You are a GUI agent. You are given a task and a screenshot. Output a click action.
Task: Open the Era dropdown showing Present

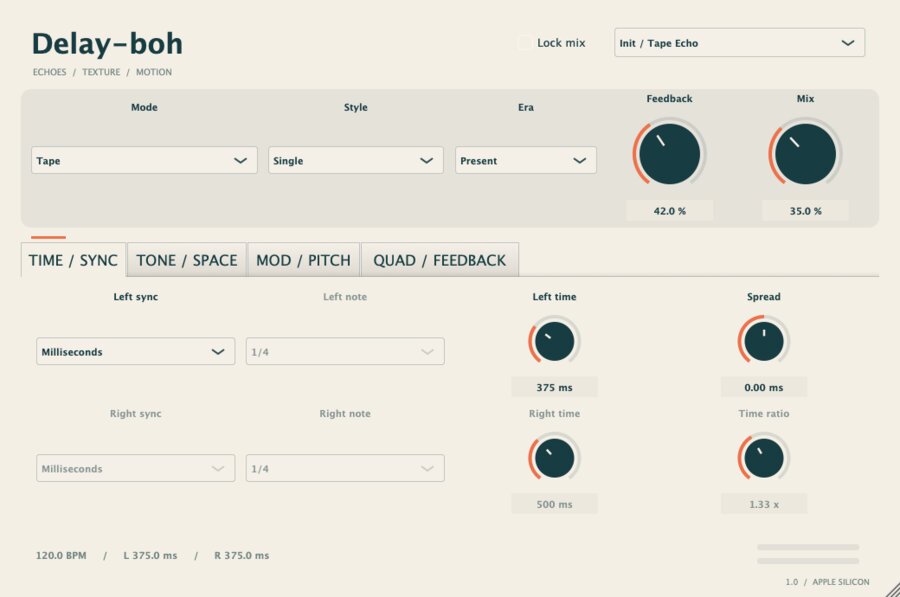[526, 160]
